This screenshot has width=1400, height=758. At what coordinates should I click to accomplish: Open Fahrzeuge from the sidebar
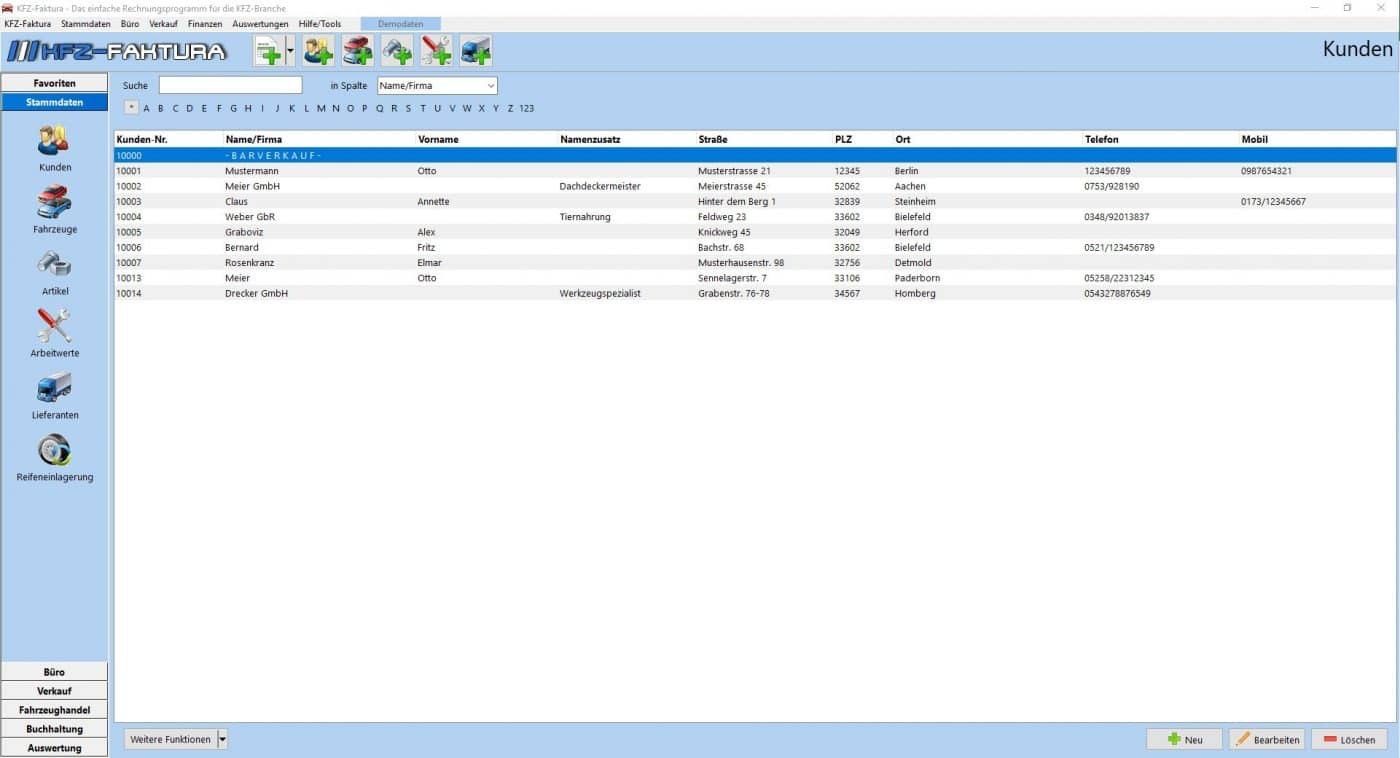tap(54, 210)
